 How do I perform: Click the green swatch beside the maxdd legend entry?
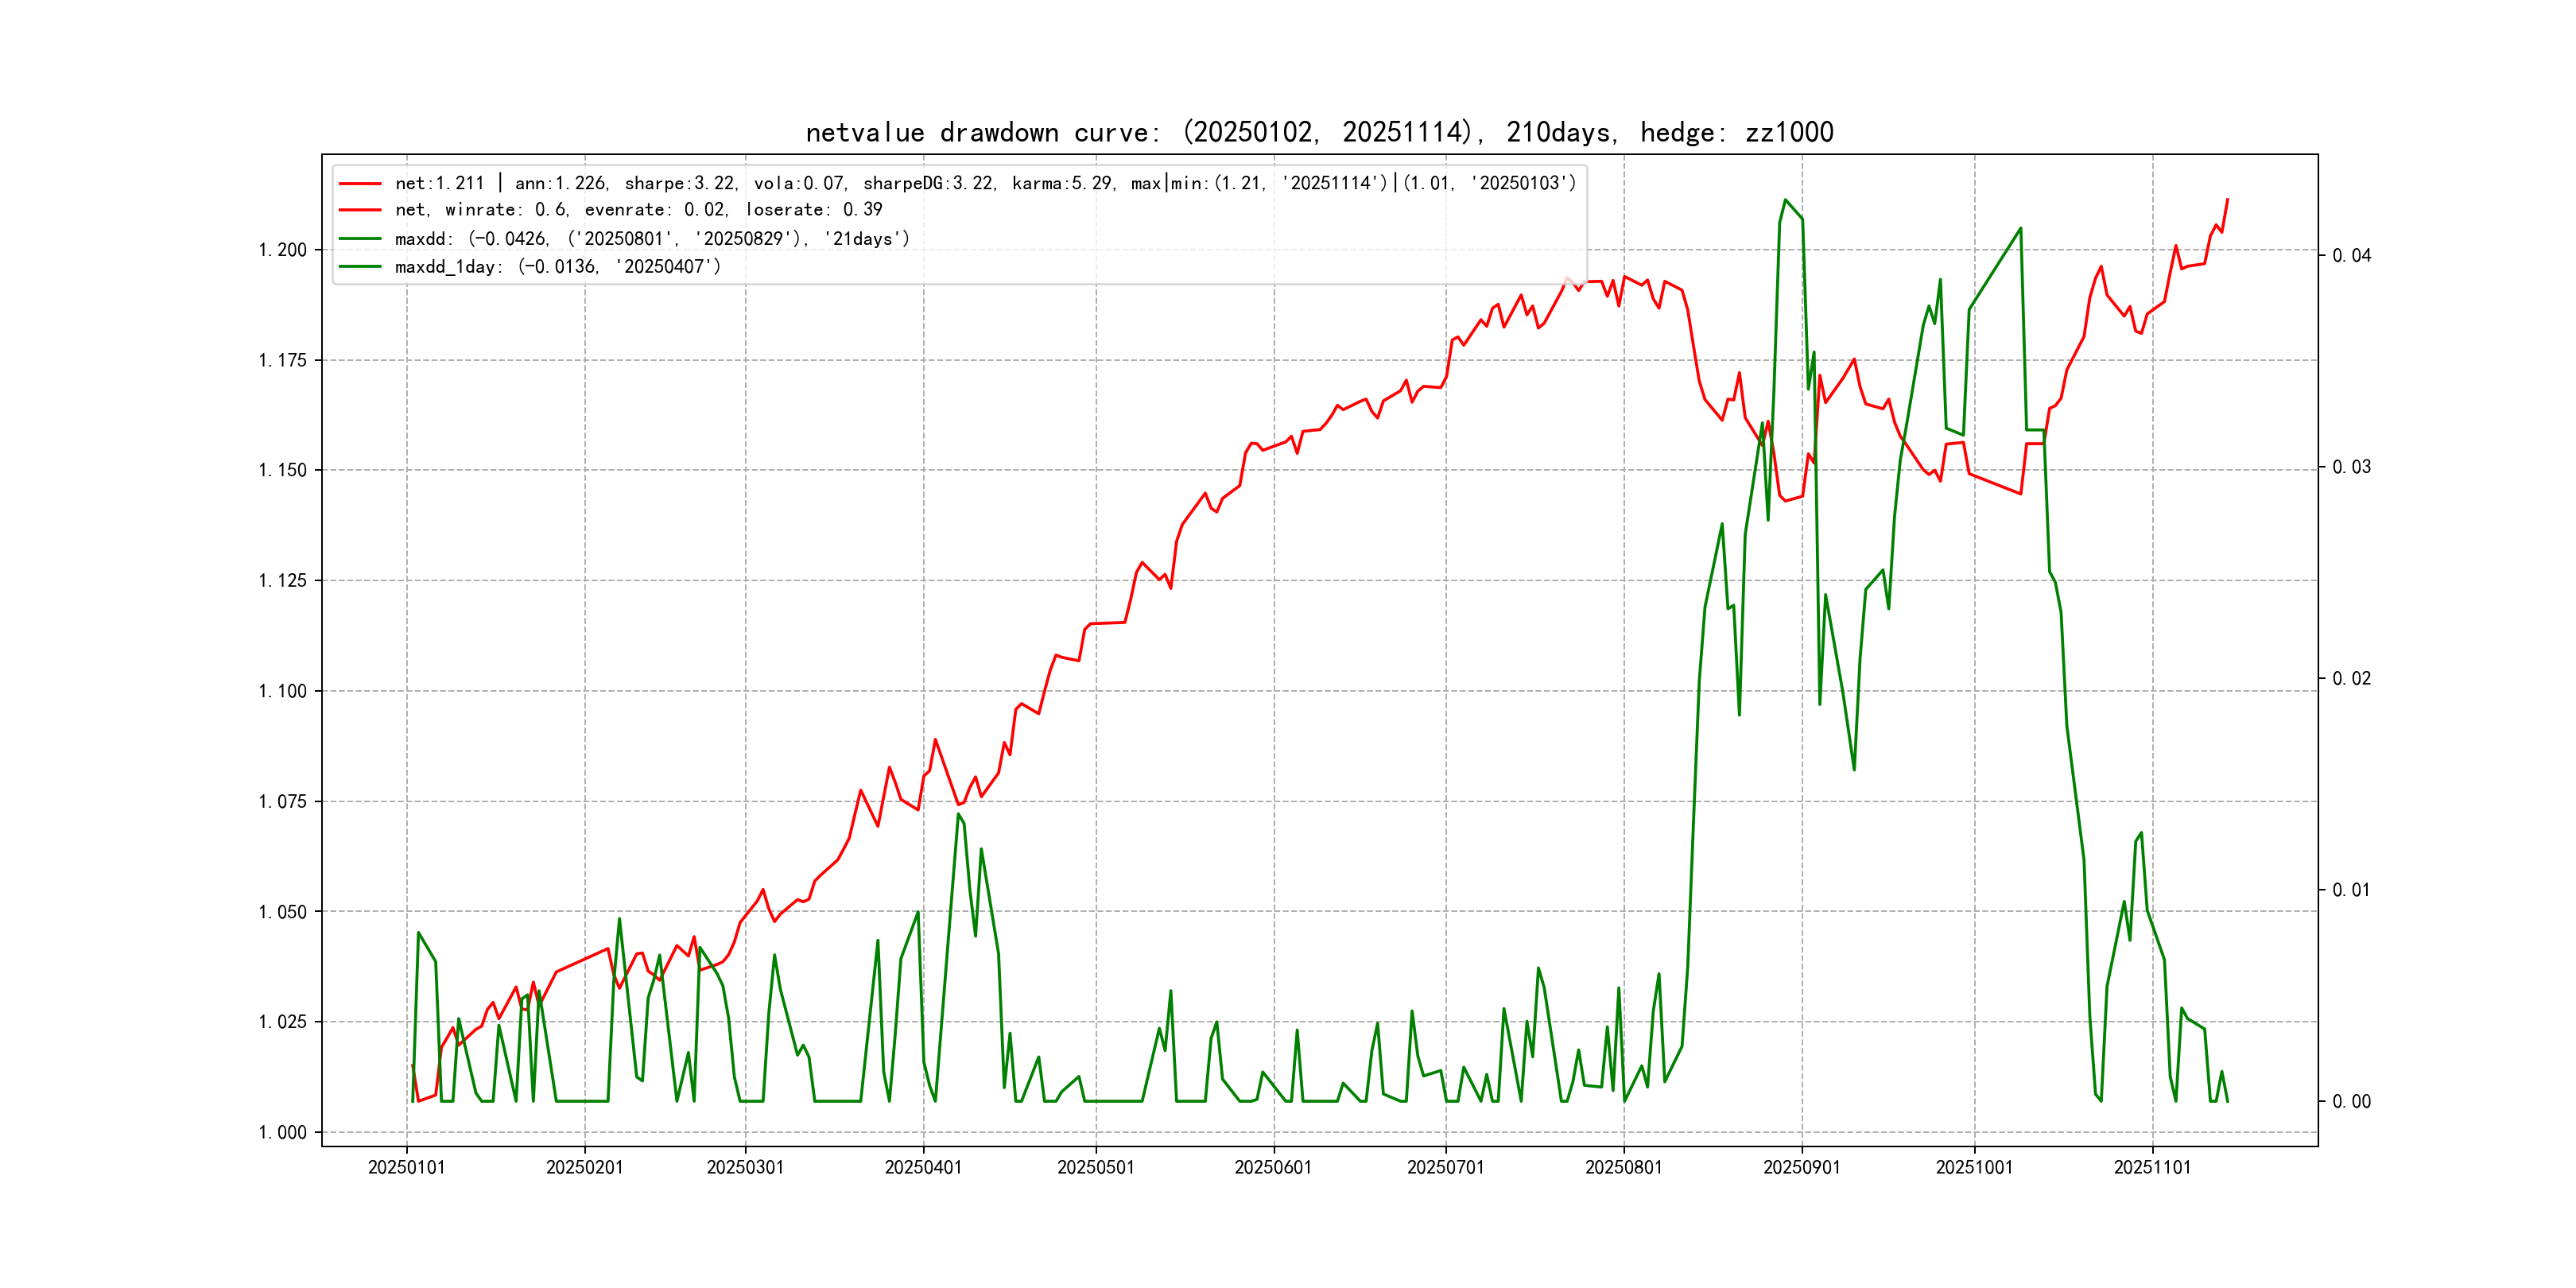pos(360,239)
